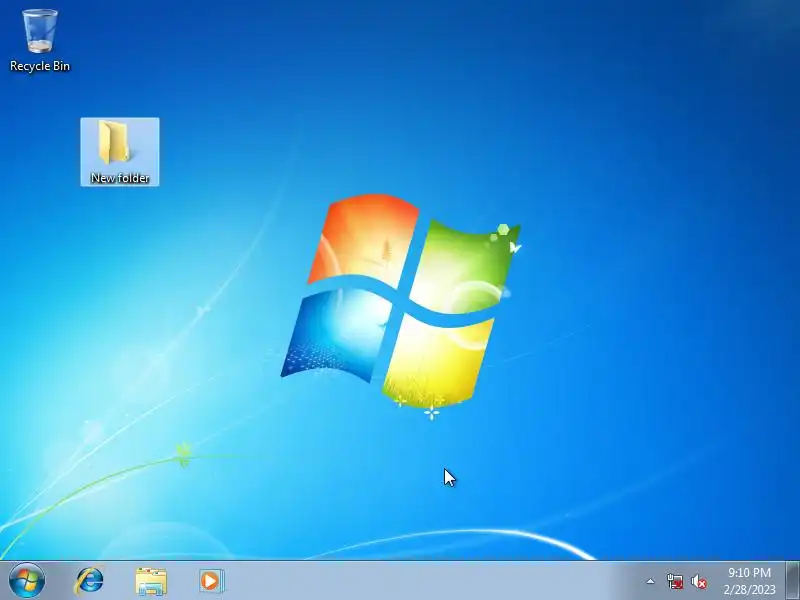Viewport: 800px width, 600px height.
Task: Select the Recycle Bin desktop icon
Action: (x=40, y=40)
